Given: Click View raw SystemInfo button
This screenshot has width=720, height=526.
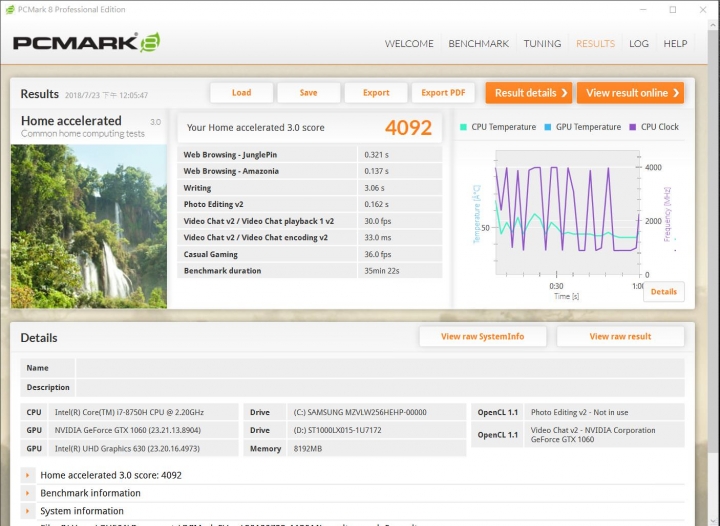Looking at the screenshot, I should [x=483, y=336].
